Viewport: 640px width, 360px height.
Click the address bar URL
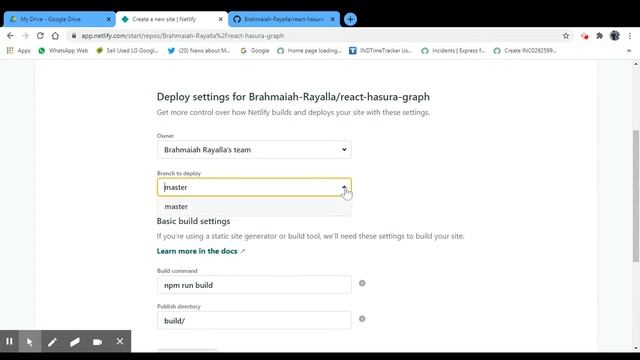182,36
